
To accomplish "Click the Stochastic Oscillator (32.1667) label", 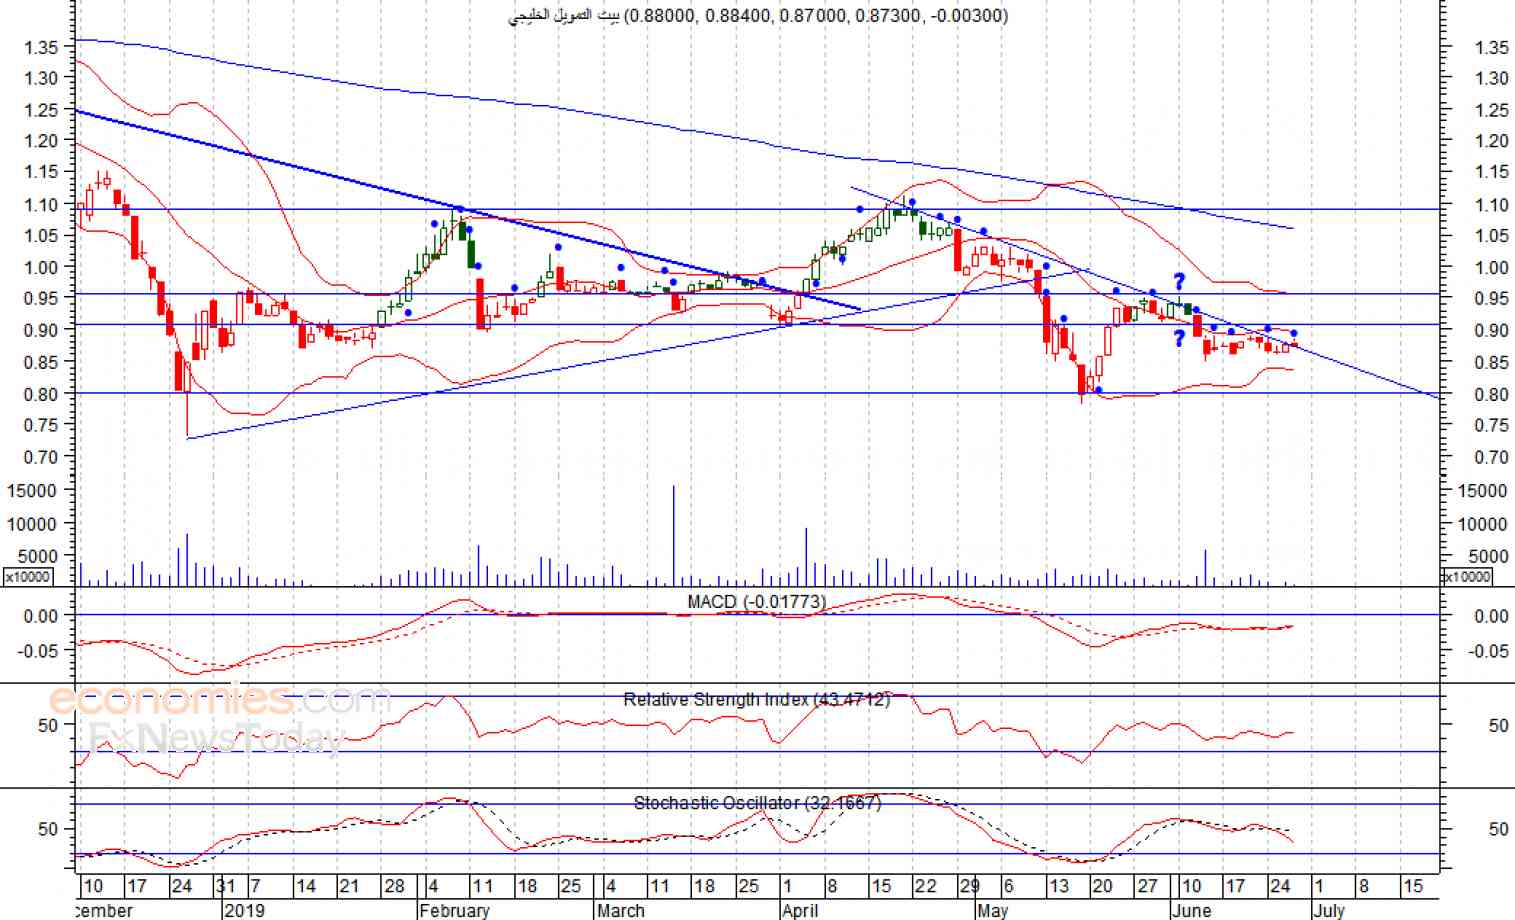I will coord(757,803).
